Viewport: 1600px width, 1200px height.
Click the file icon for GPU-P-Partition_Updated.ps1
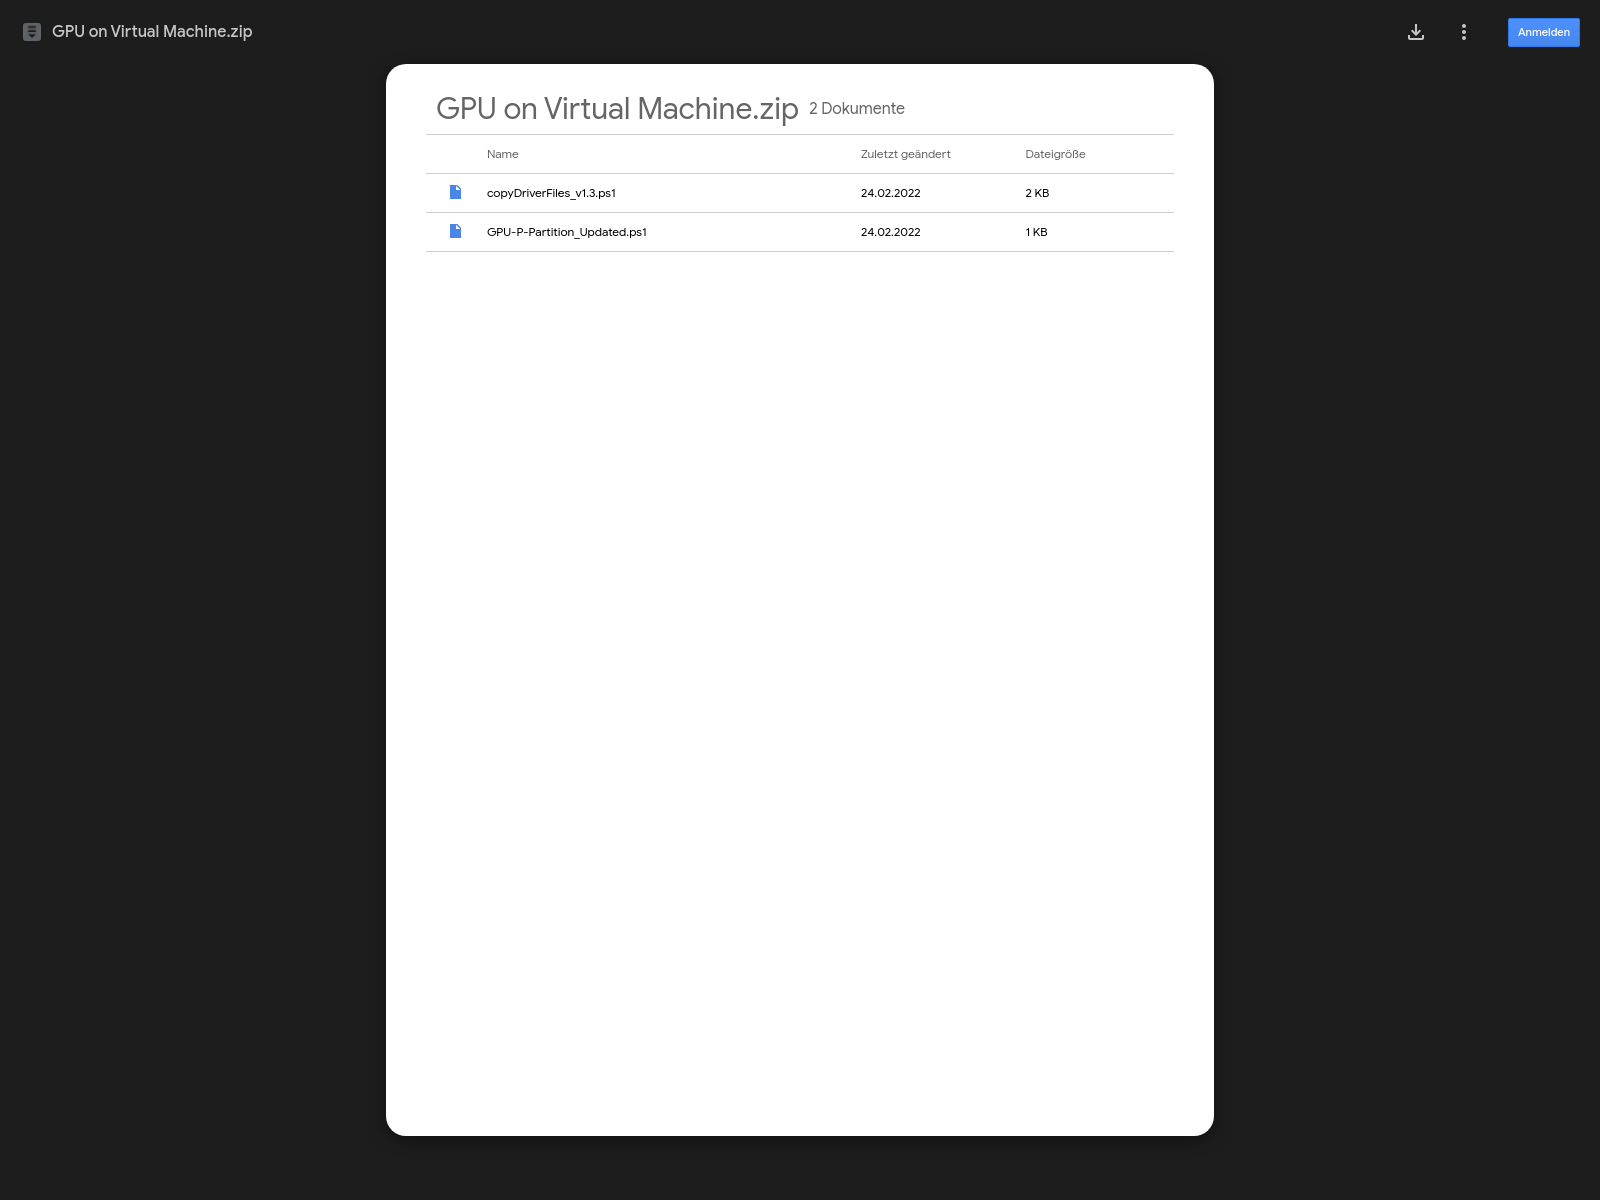pyautogui.click(x=456, y=231)
